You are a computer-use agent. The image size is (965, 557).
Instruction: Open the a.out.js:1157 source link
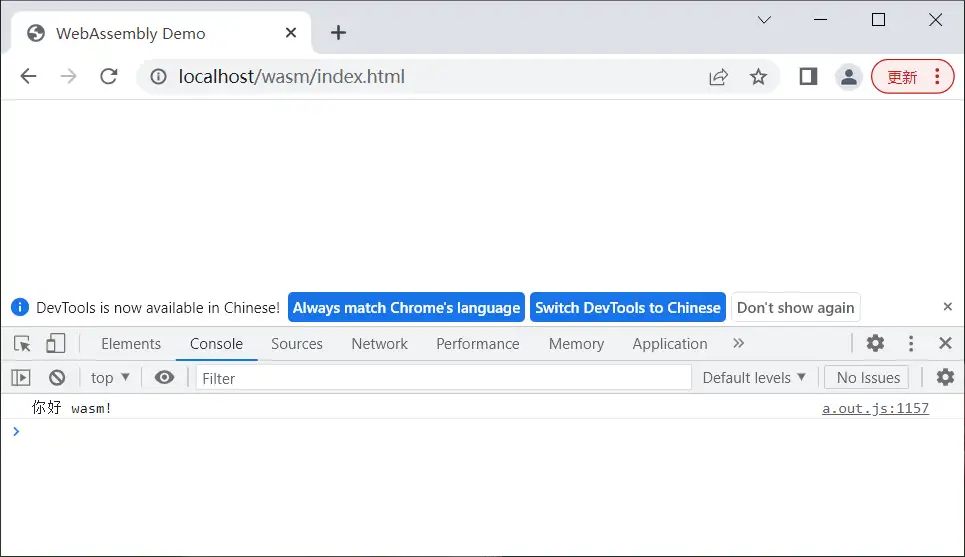click(x=875, y=408)
